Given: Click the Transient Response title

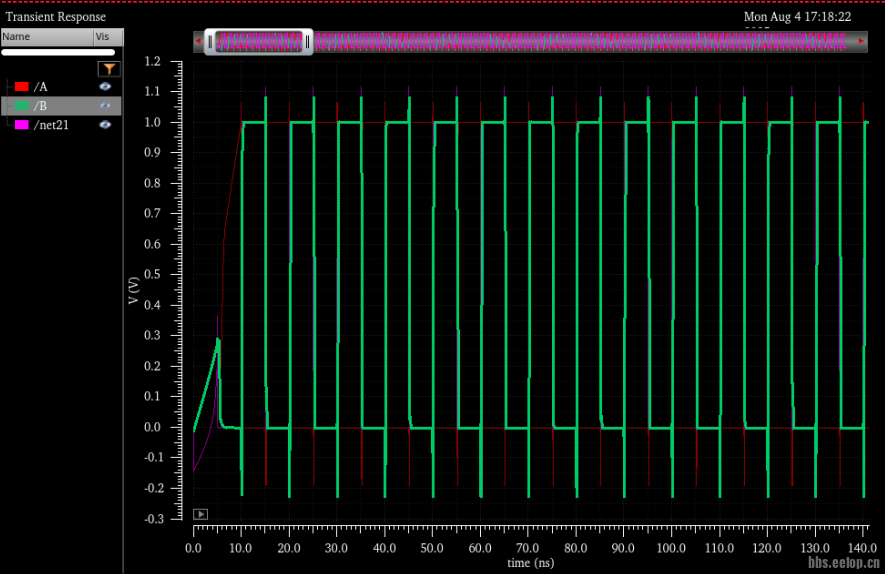Looking at the screenshot, I should pyautogui.click(x=56, y=17).
